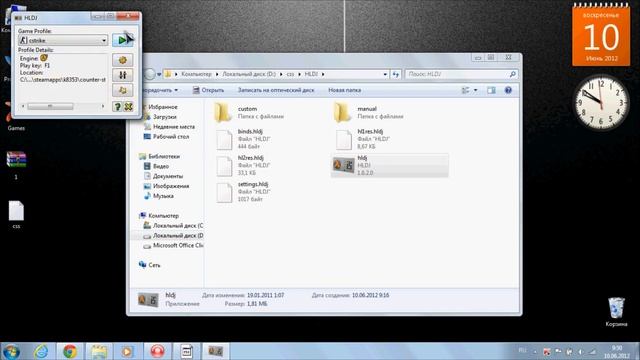Open the css file on desktop
This screenshot has width=640, height=360.
tap(16, 214)
